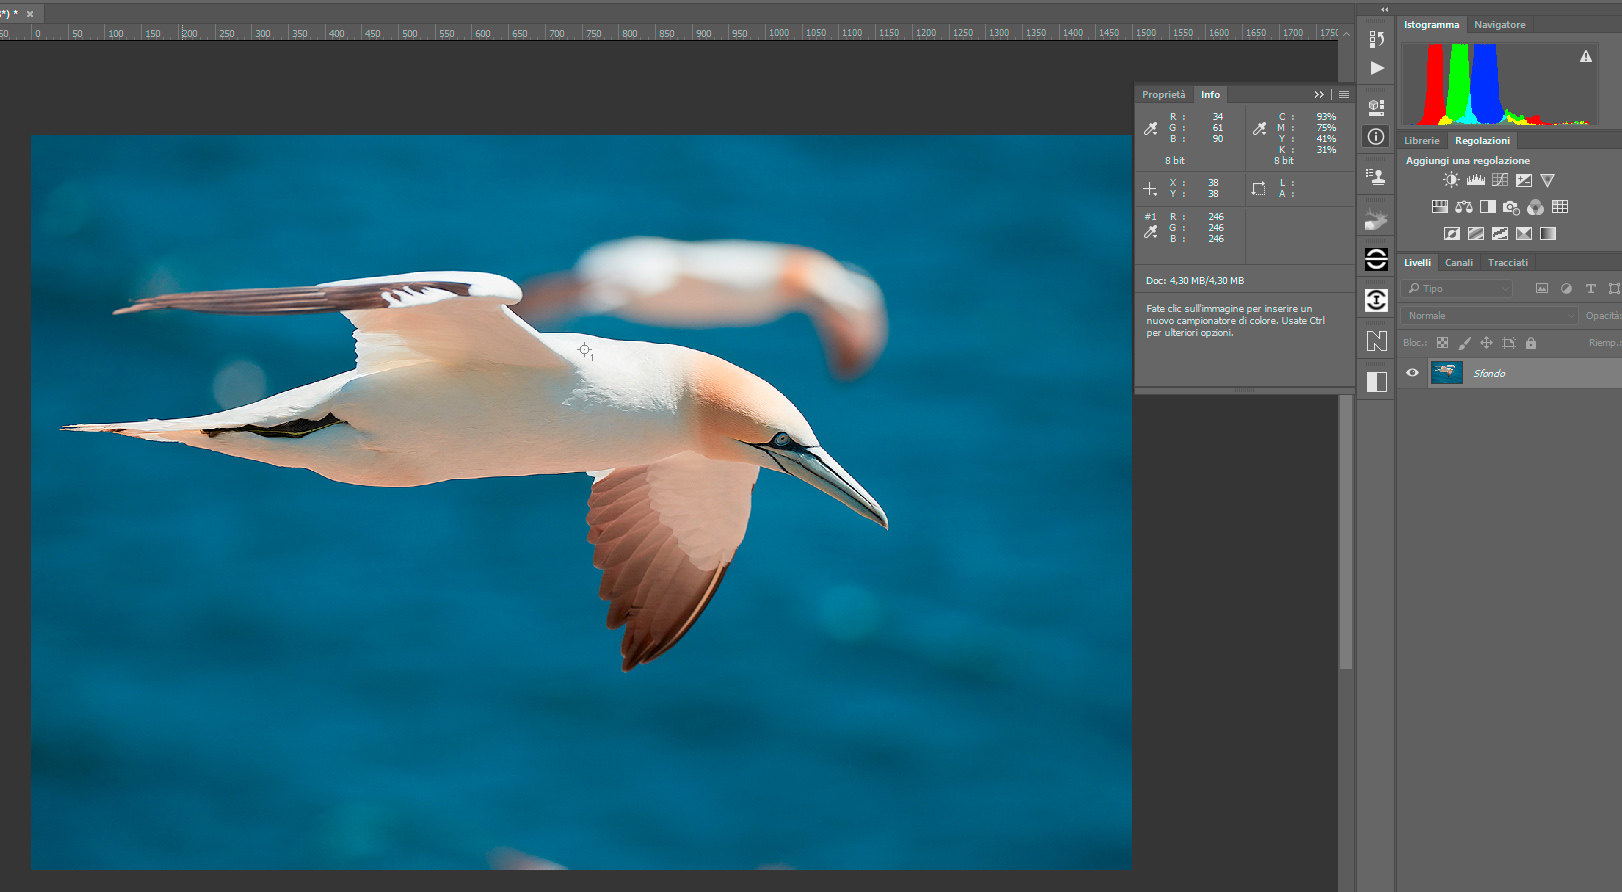The width and height of the screenshot is (1622, 892).
Task: Add a Brightness/Contrast adjustment
Action: [x=1451, y=180]
